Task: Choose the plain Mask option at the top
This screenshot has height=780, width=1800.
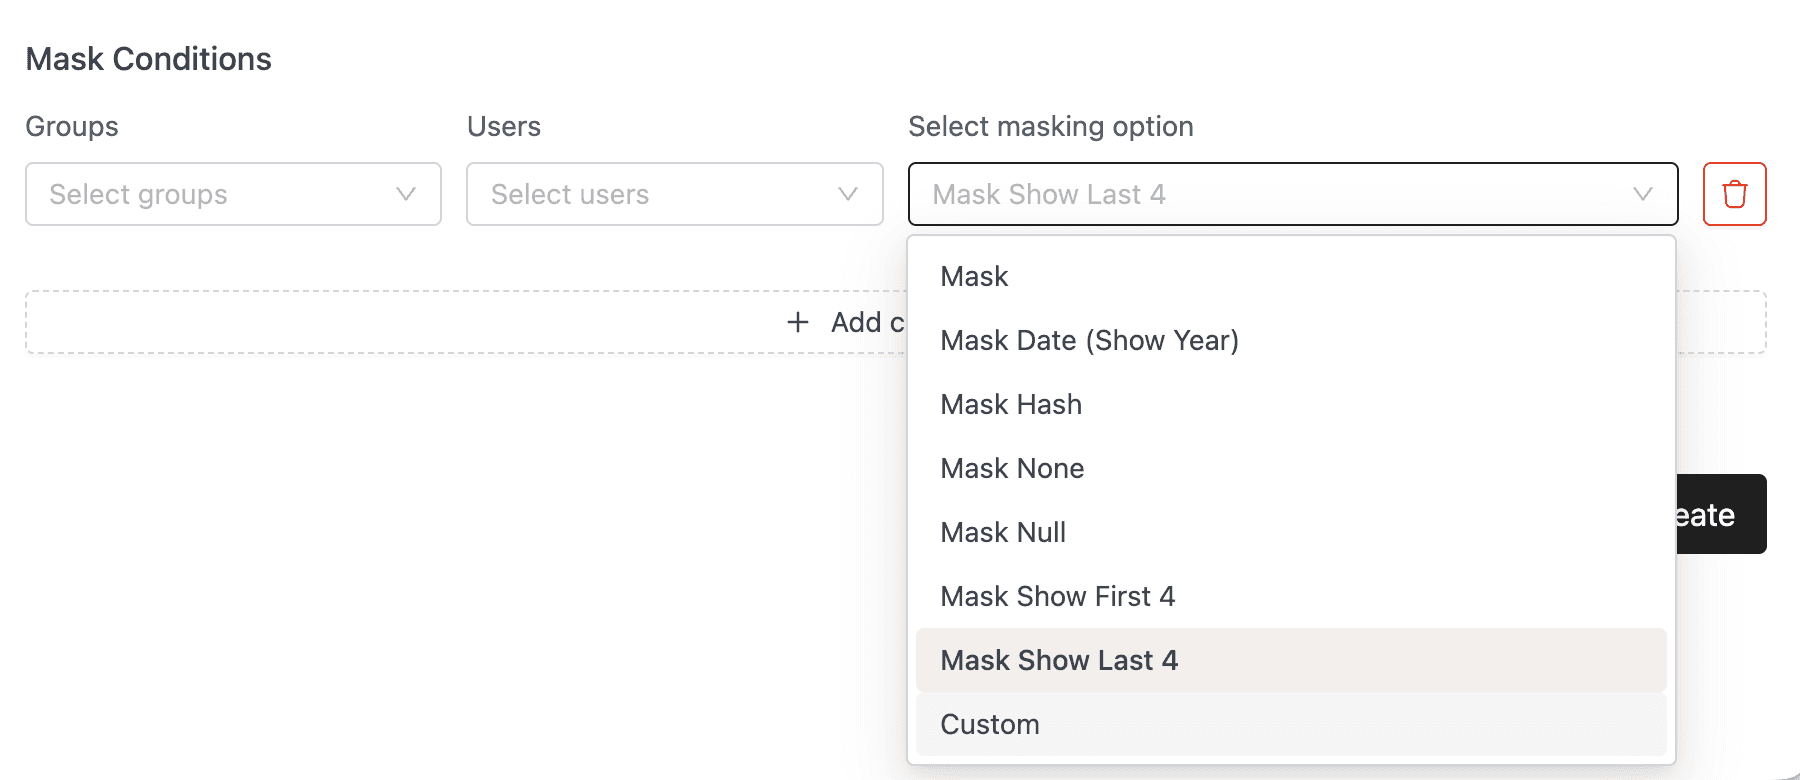Action: pyautogui.click(x=974, y=276)
